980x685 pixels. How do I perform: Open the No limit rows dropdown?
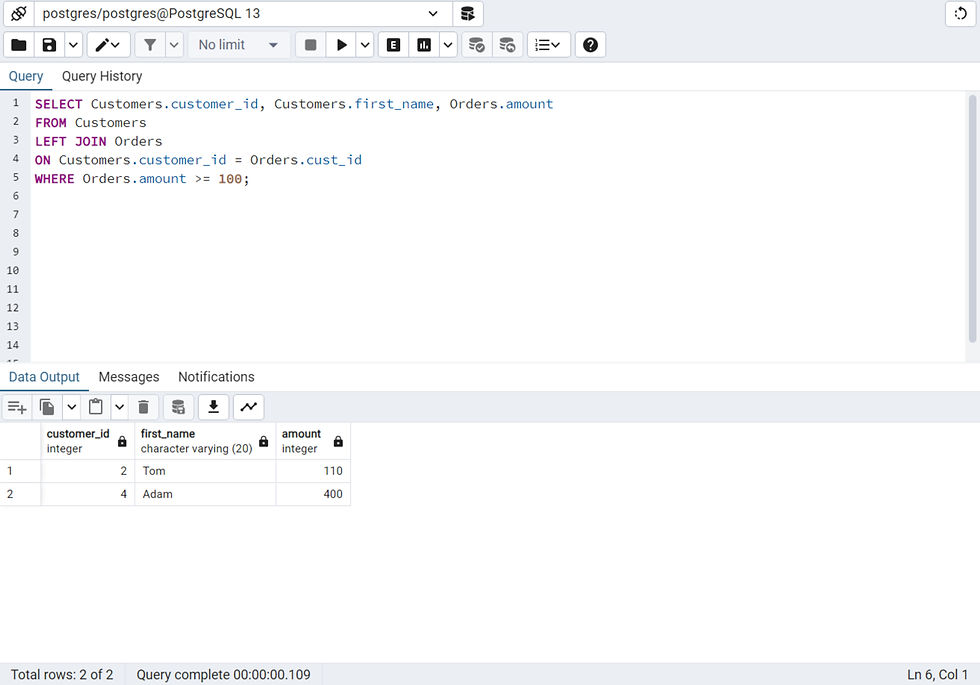pyautogui.click(x=238, y=44)
